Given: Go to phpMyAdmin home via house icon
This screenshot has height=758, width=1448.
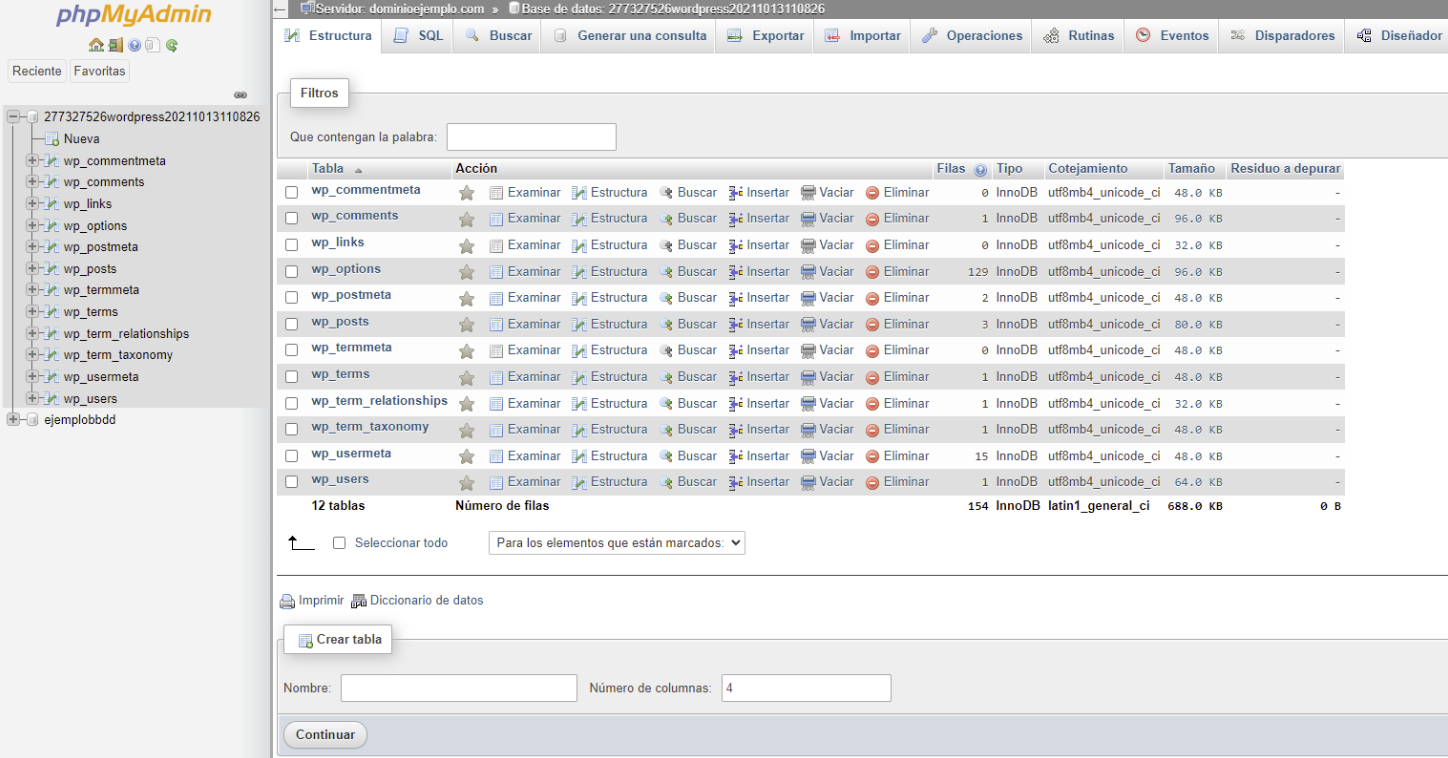Looking at the screenshot, I should 96,45.
